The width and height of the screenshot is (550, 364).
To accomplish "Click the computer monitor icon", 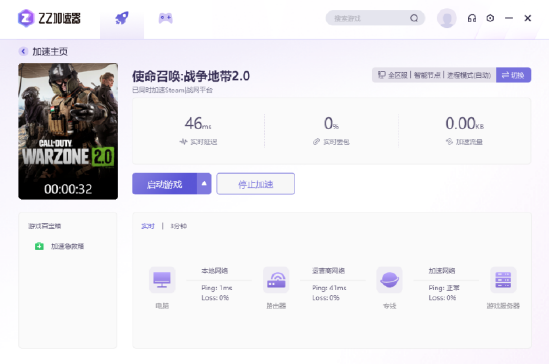I will pos(162,280).
